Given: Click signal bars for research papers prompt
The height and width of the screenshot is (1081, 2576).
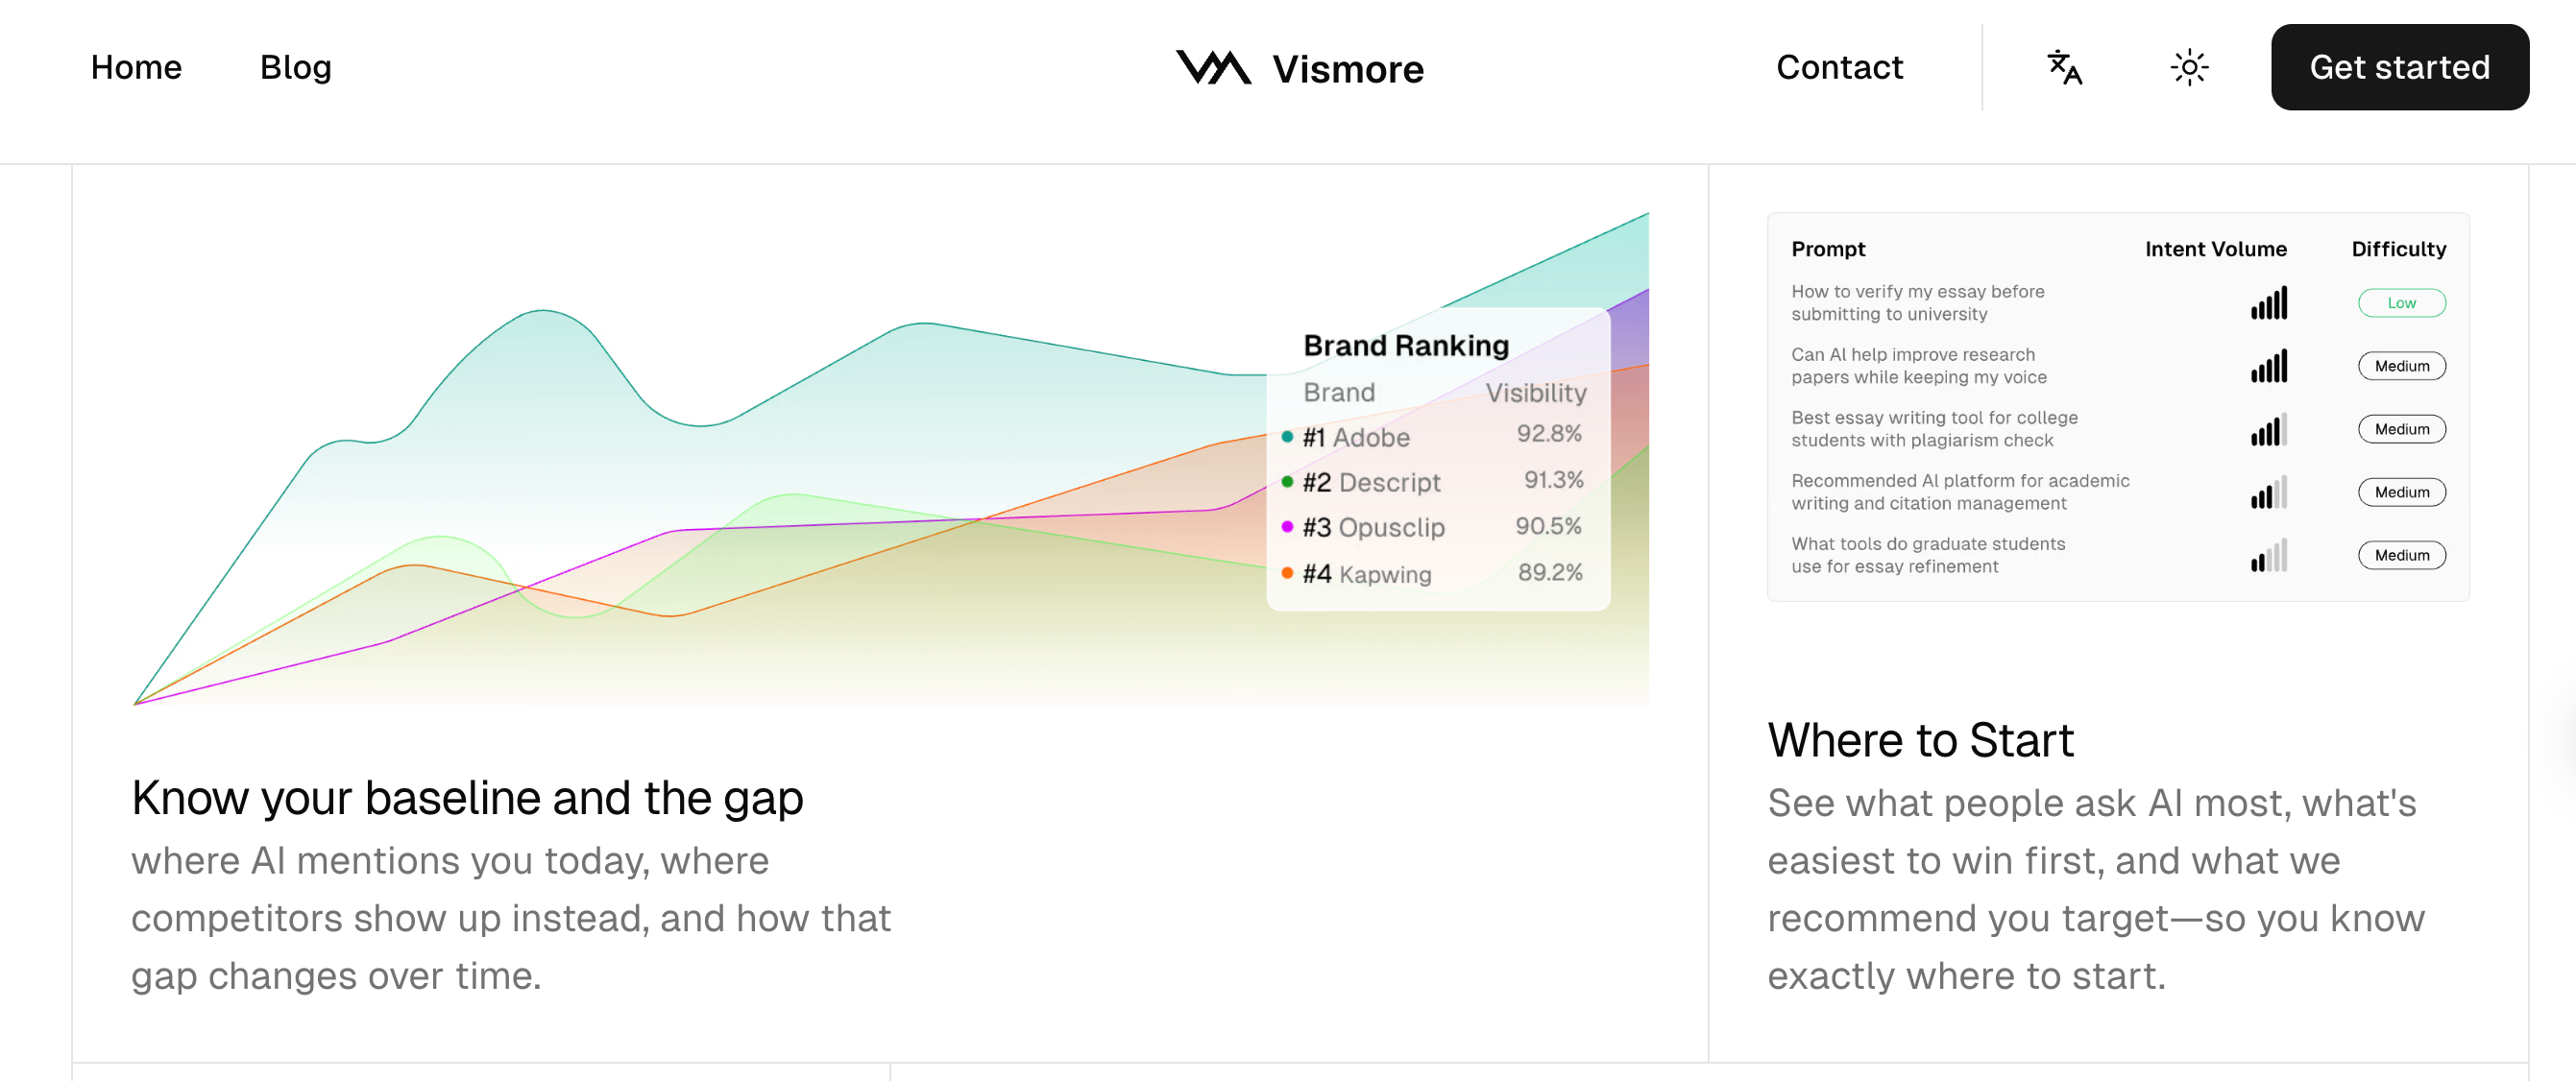Looking at the screenshot, I should click(2268, 367).
